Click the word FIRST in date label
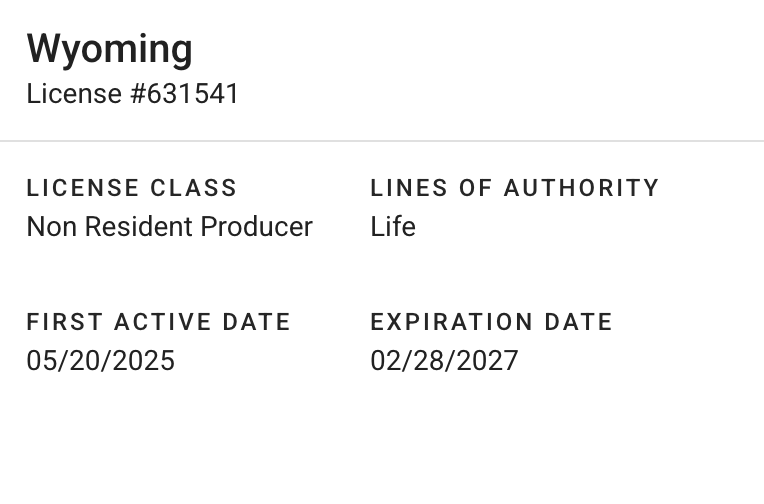The width and height of the screenshot is (764, 504). click(62, 322)
